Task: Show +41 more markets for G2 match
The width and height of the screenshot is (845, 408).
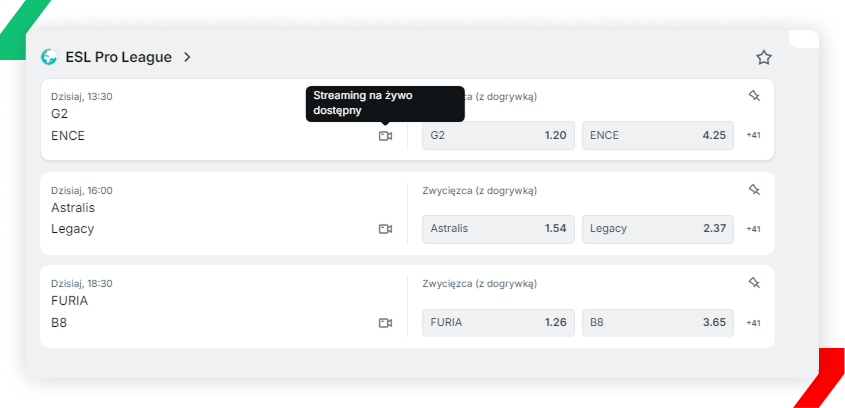Action: tap(753, 135)
